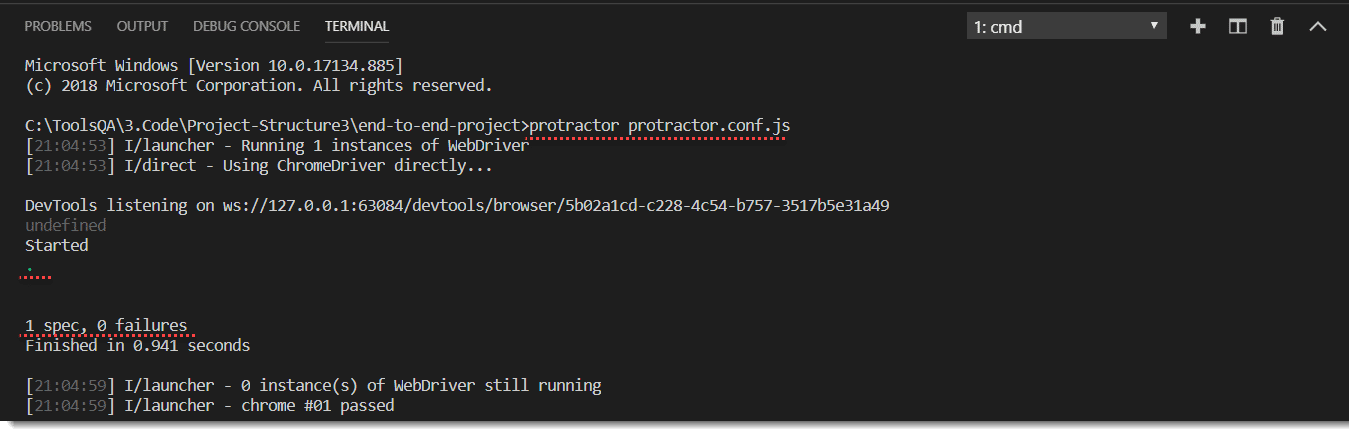Click the 'protractor protractor.conf.js' command text
The height and width of the screenshot is (436, 1349).
[660, 126]
